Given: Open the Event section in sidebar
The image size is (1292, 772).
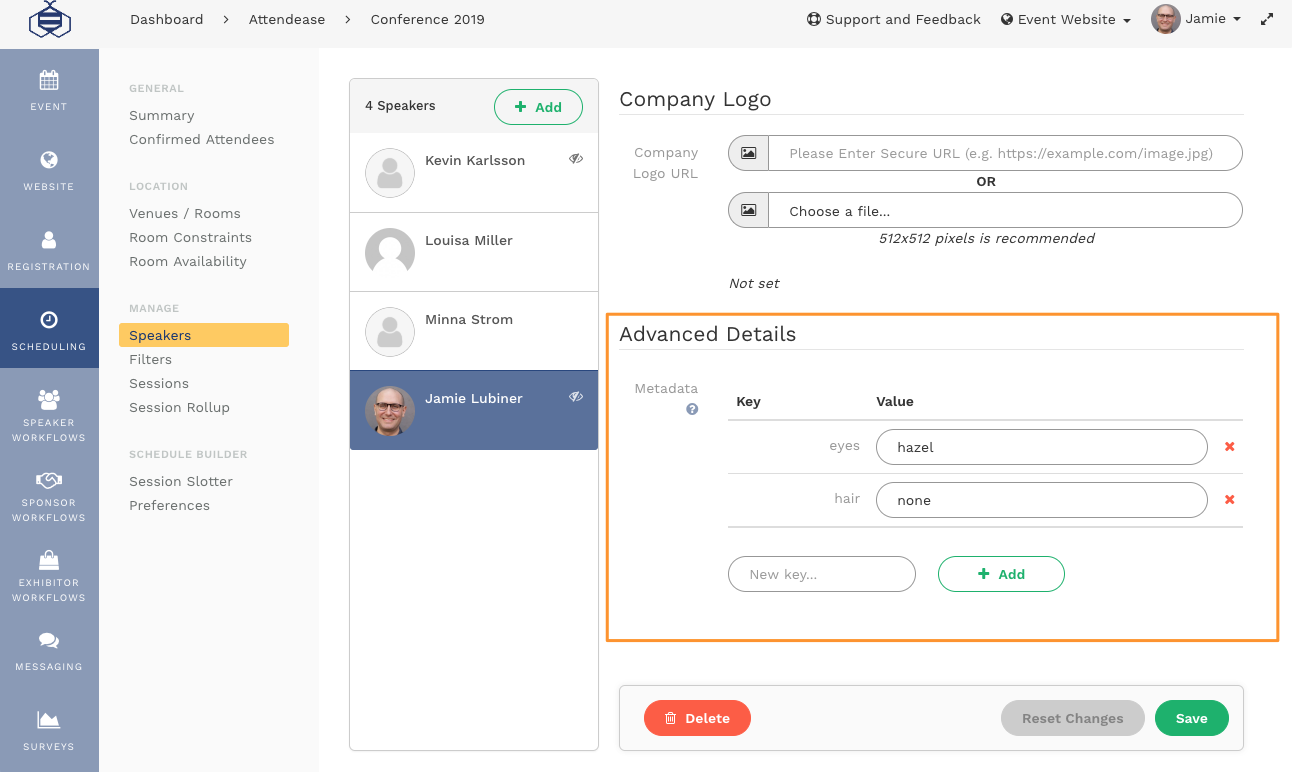Looking at the screenshot, I should coord(49,89).
